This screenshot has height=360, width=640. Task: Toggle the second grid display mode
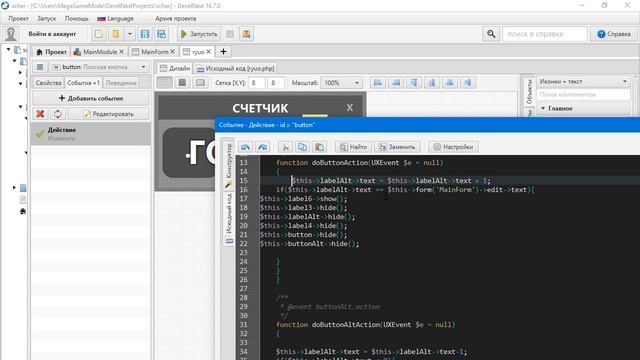pyautogui.click(x=182, y=83)
